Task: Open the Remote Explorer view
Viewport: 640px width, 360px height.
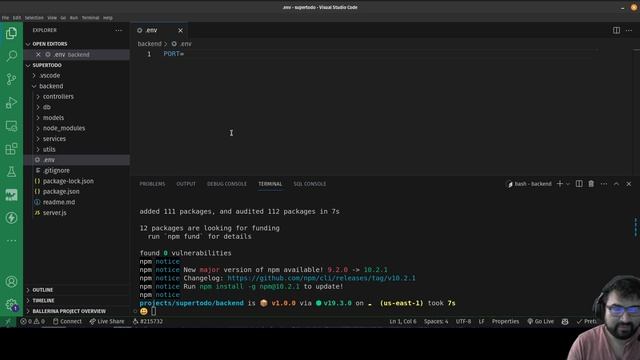Action: pyautogui.click(x=11, y=126)
